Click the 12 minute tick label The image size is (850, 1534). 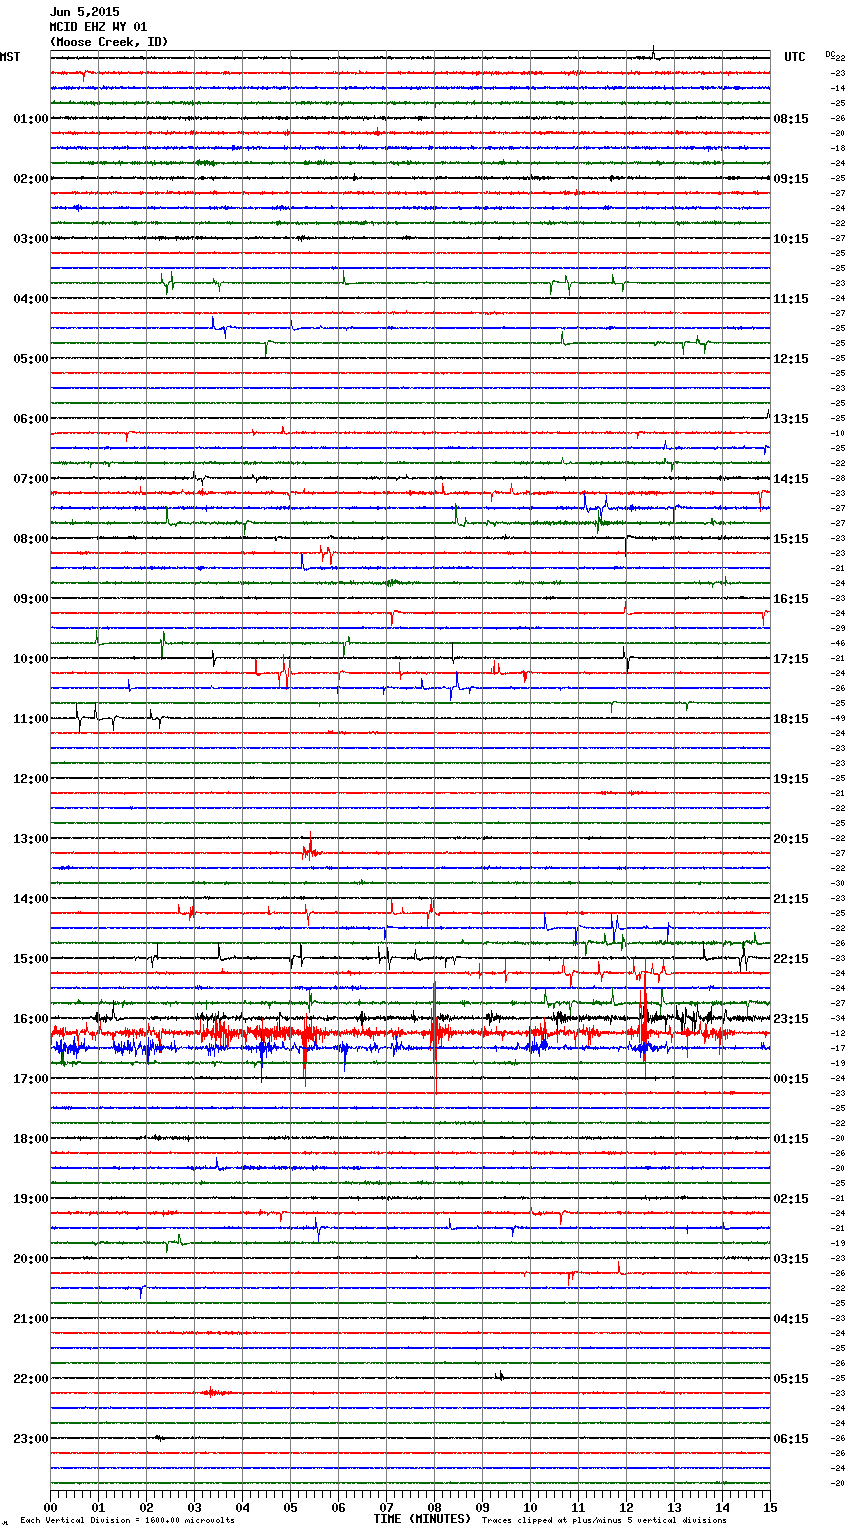pos(626,1507)
